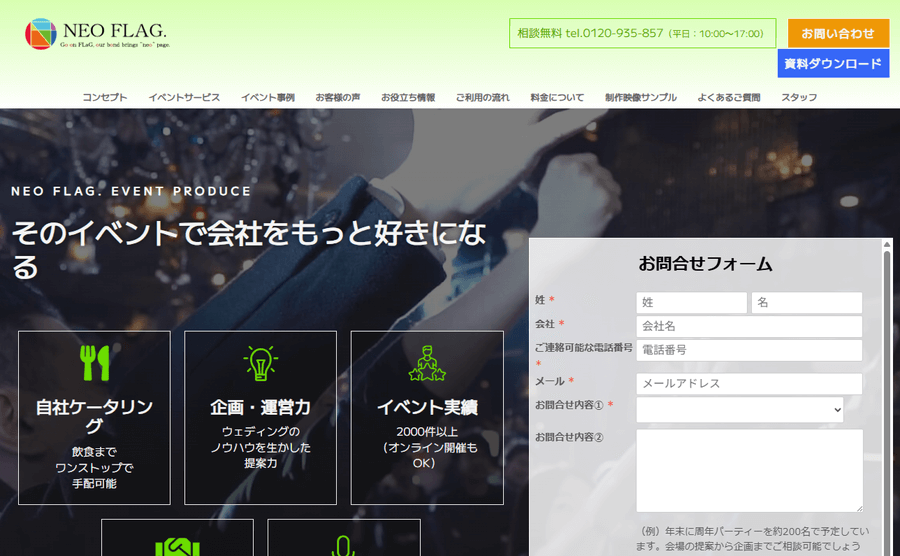Click the 自社ケータリング card title

click(x=94, y=416)
